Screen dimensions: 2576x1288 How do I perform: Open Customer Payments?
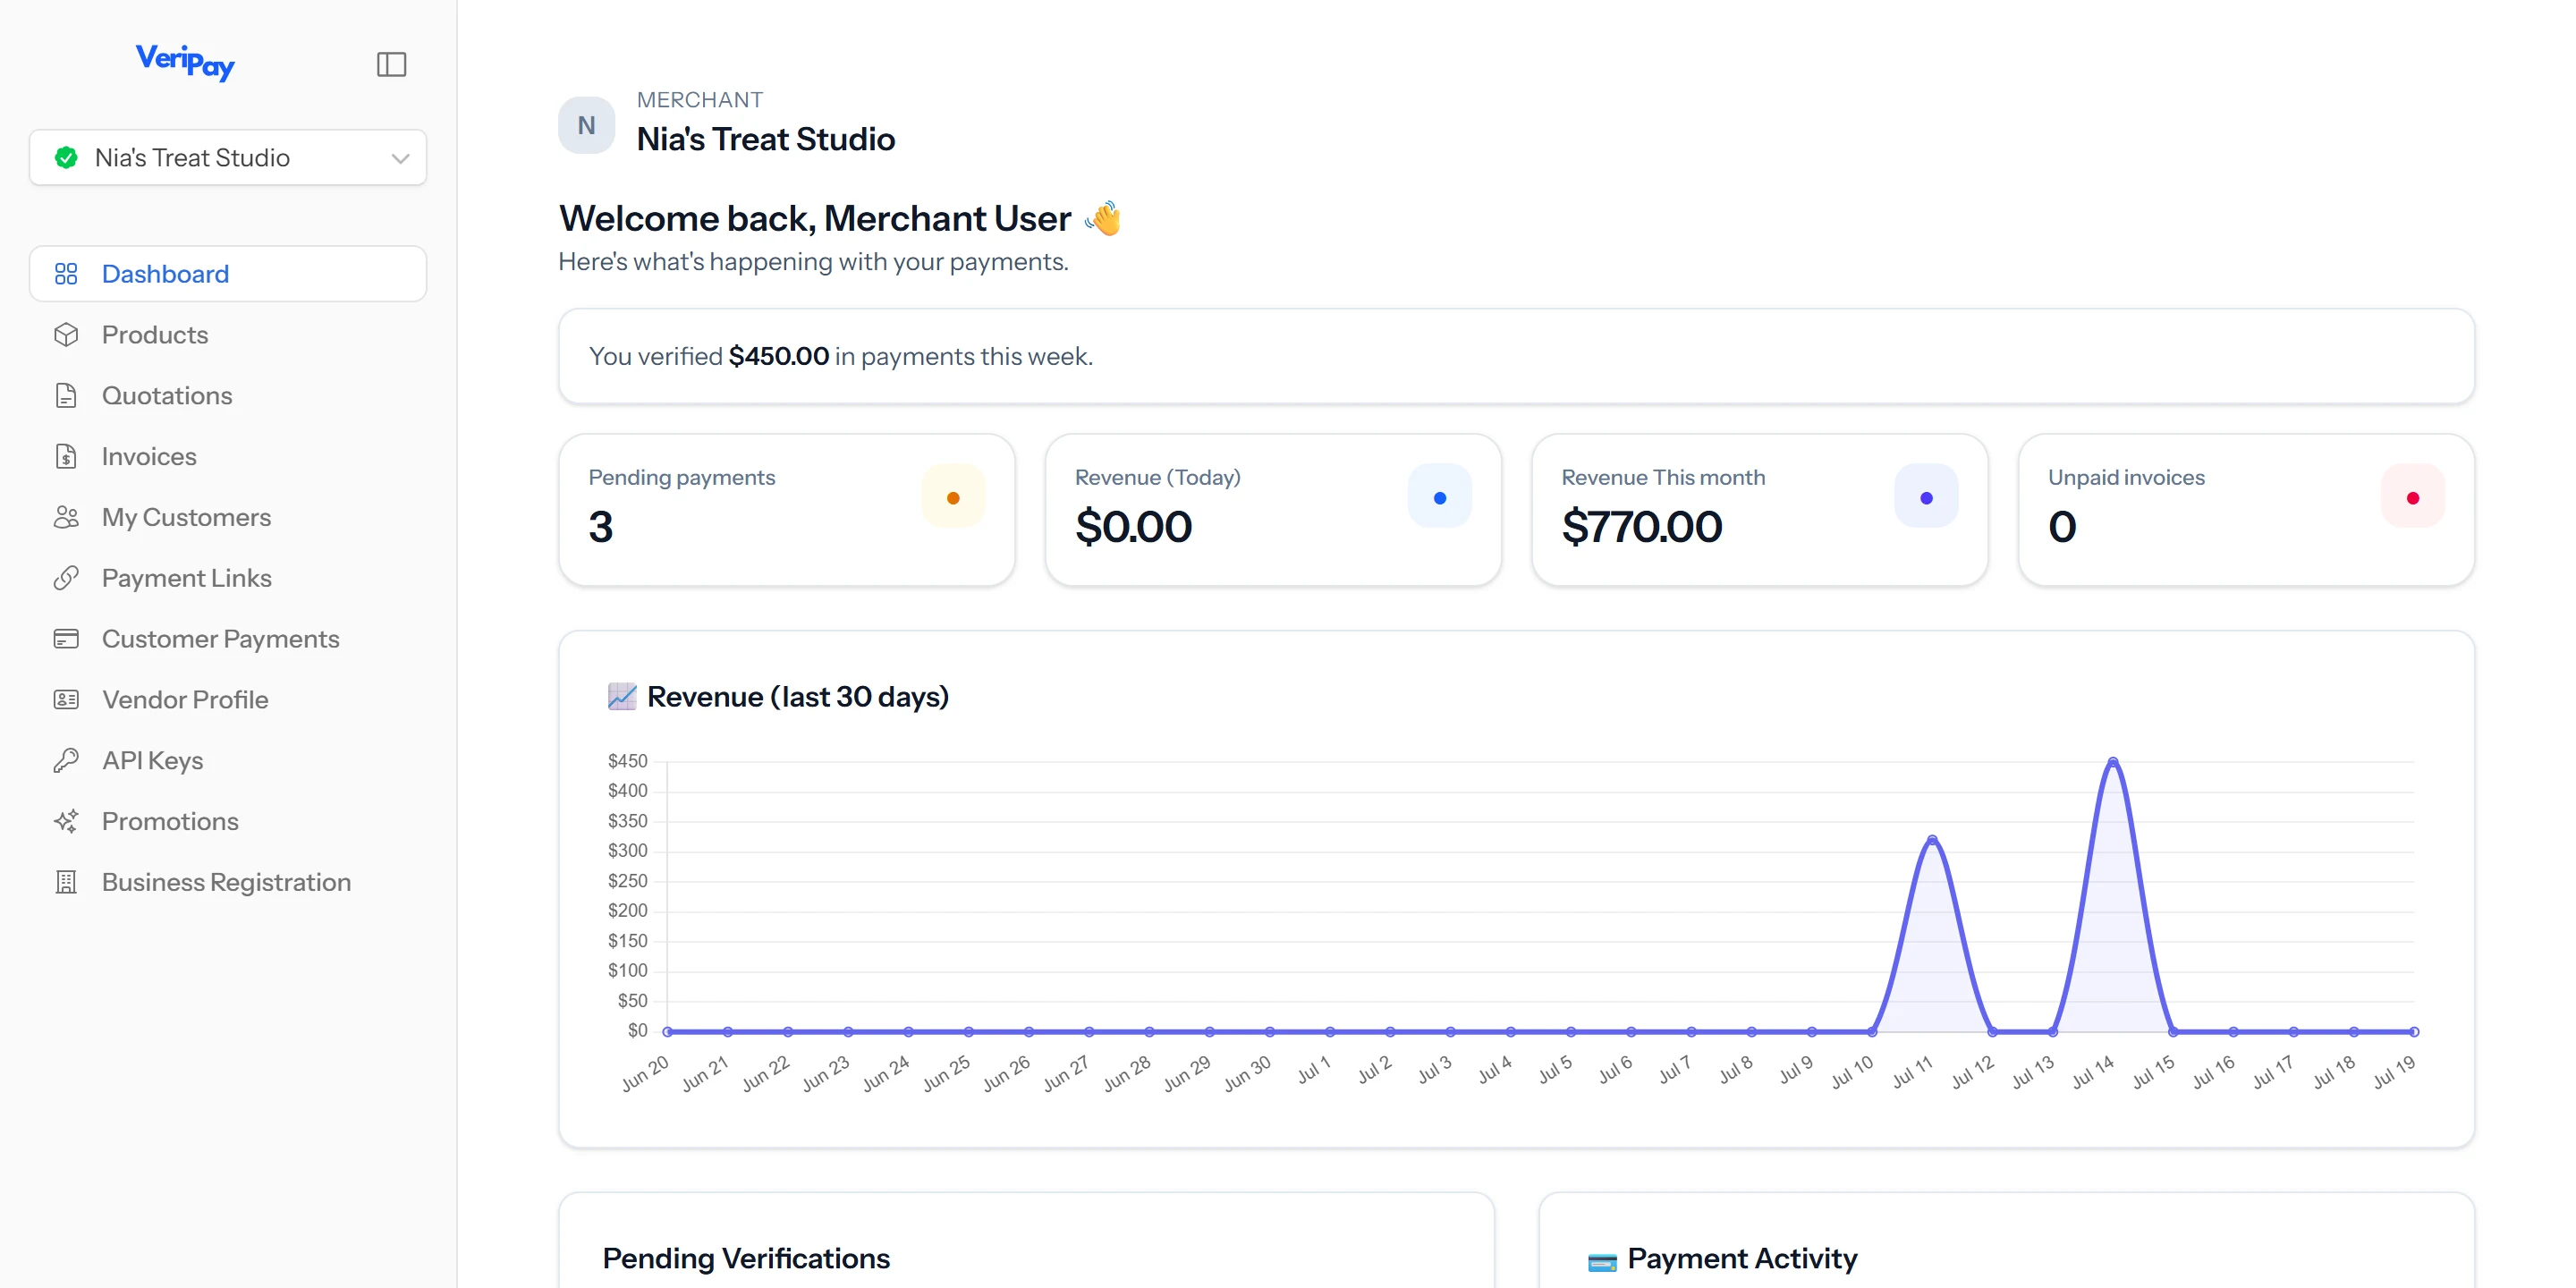pyautogui.click(x=228, y=639)
